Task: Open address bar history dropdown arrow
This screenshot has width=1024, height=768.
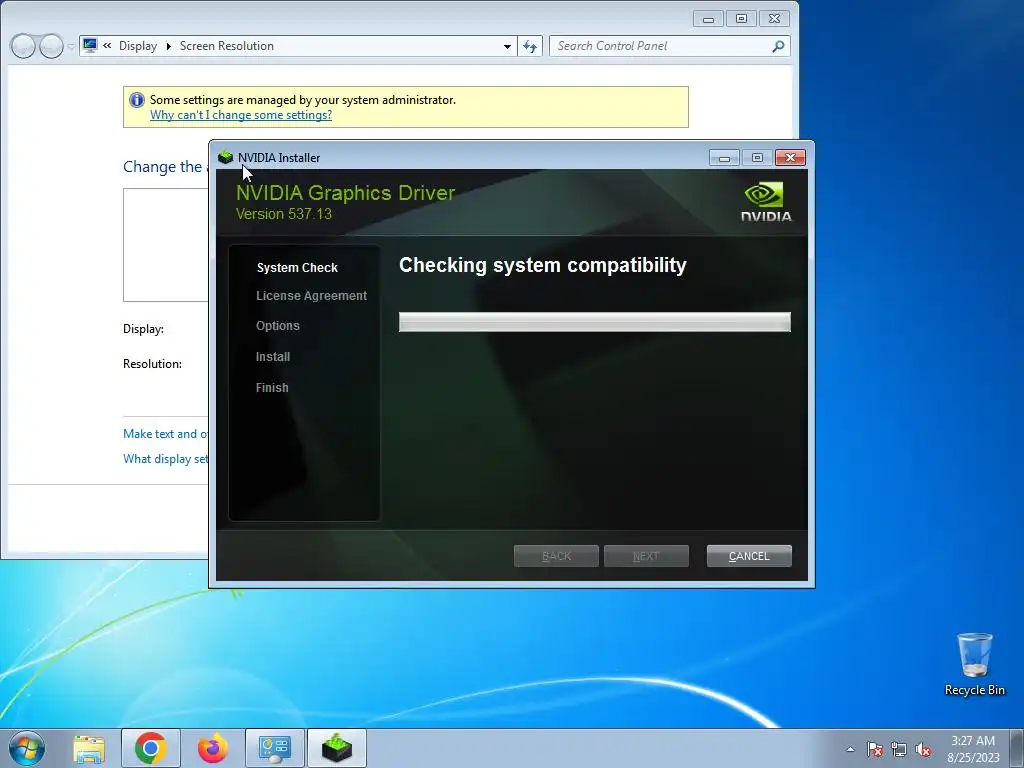Action: (507, 46)
